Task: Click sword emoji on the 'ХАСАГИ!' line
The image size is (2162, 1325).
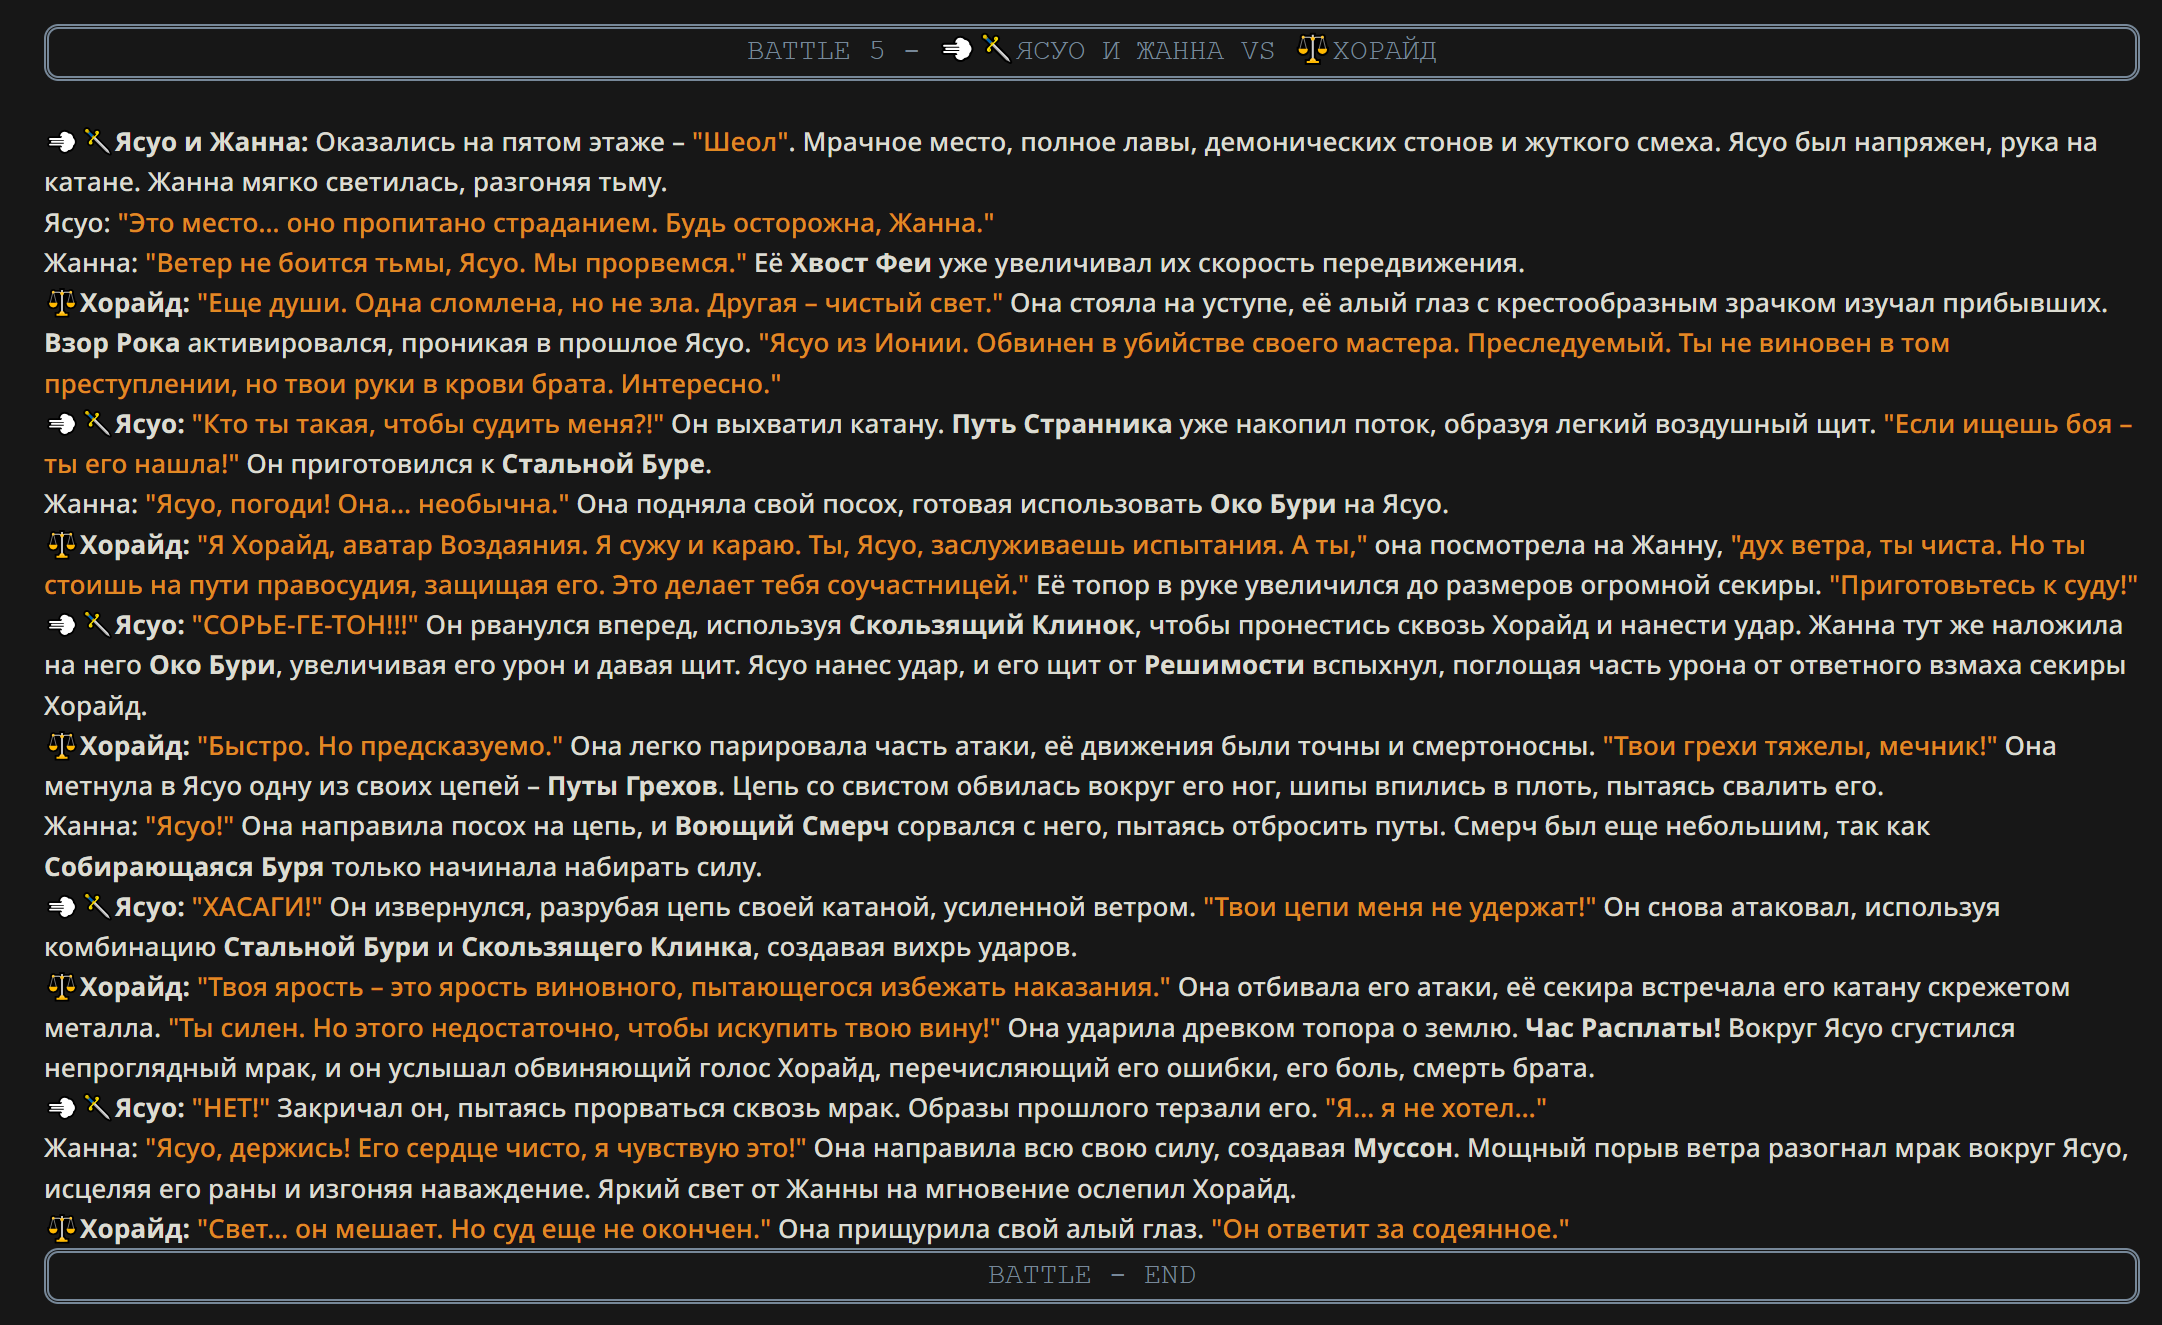Action: pyautogui.click(x=97, y=906)
